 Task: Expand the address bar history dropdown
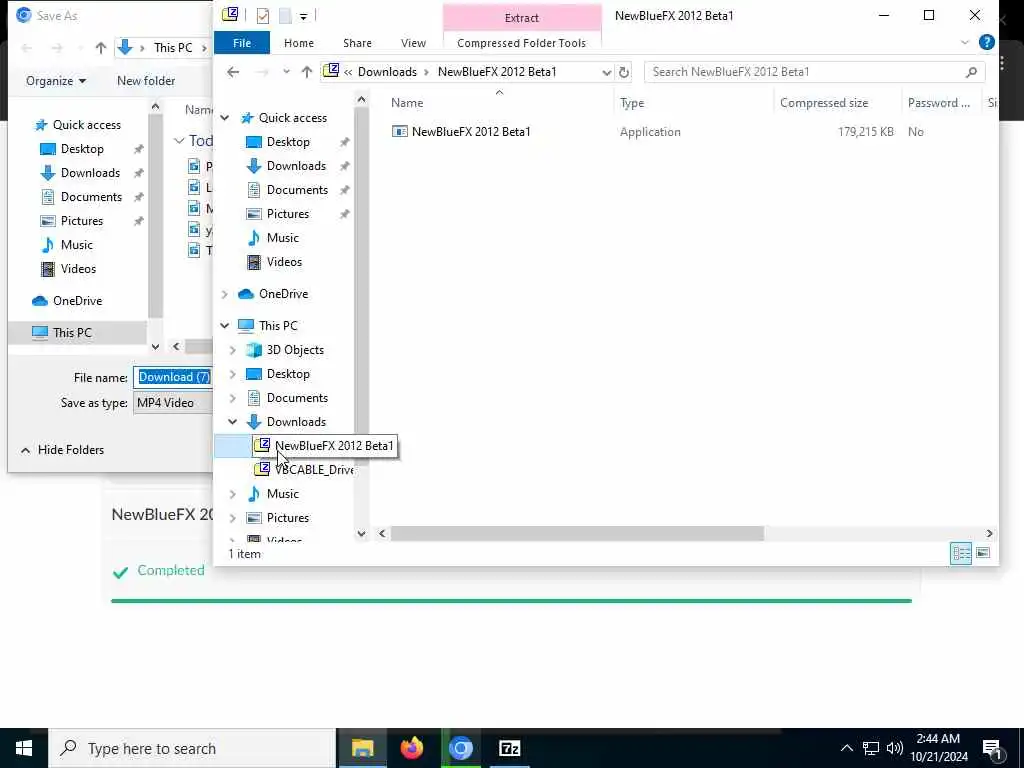(606, 72)
